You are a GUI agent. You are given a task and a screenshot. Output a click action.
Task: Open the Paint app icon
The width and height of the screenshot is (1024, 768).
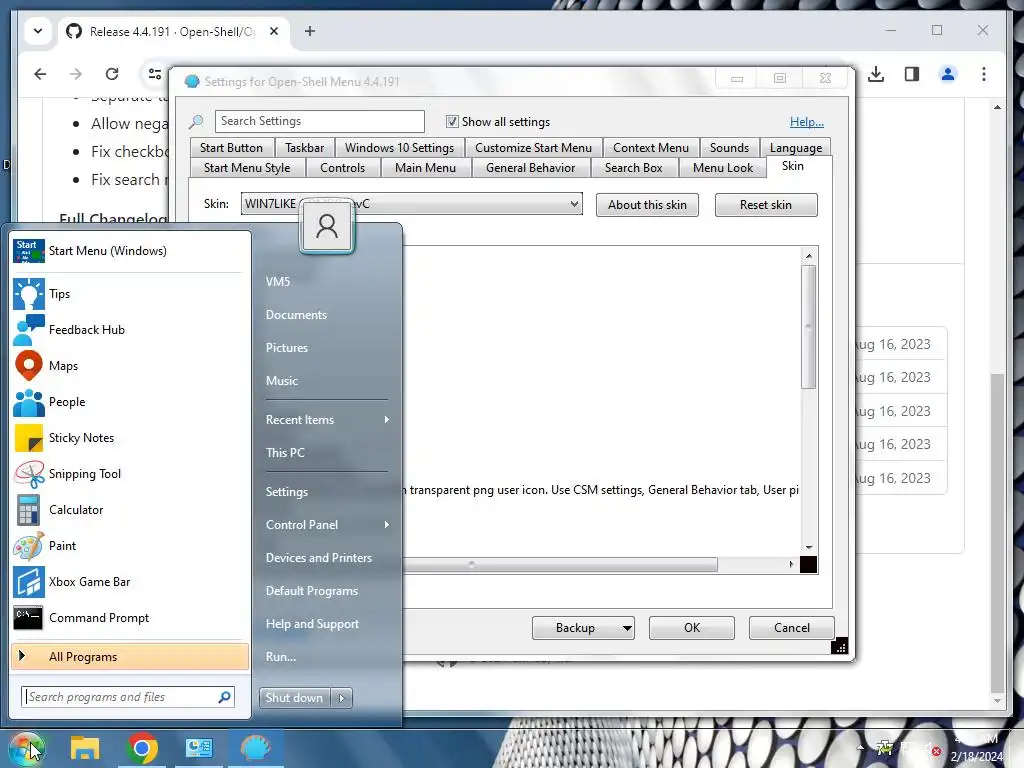(x=29, y=546)
